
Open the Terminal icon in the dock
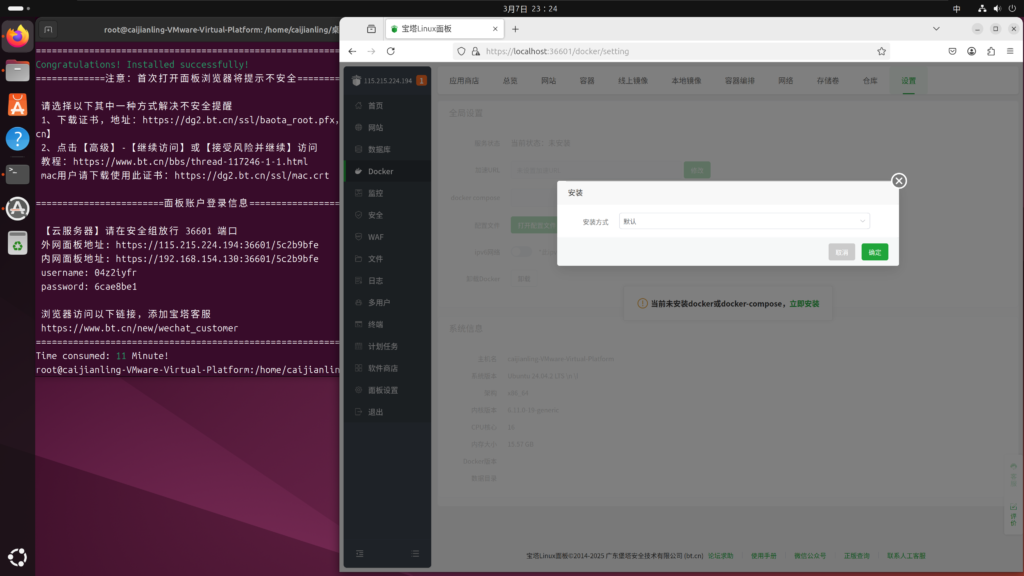[x=18, y=174]
